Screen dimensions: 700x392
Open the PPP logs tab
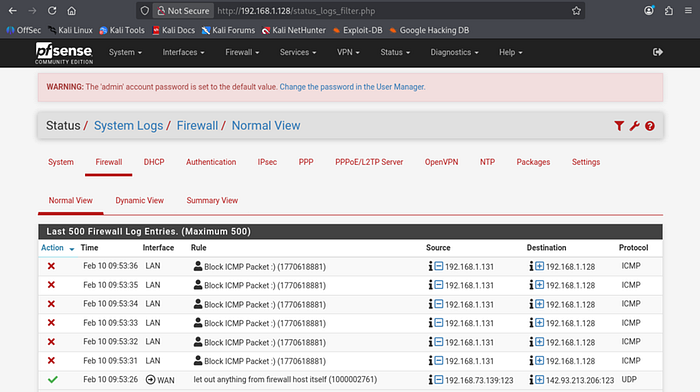(x=306, y=162)
